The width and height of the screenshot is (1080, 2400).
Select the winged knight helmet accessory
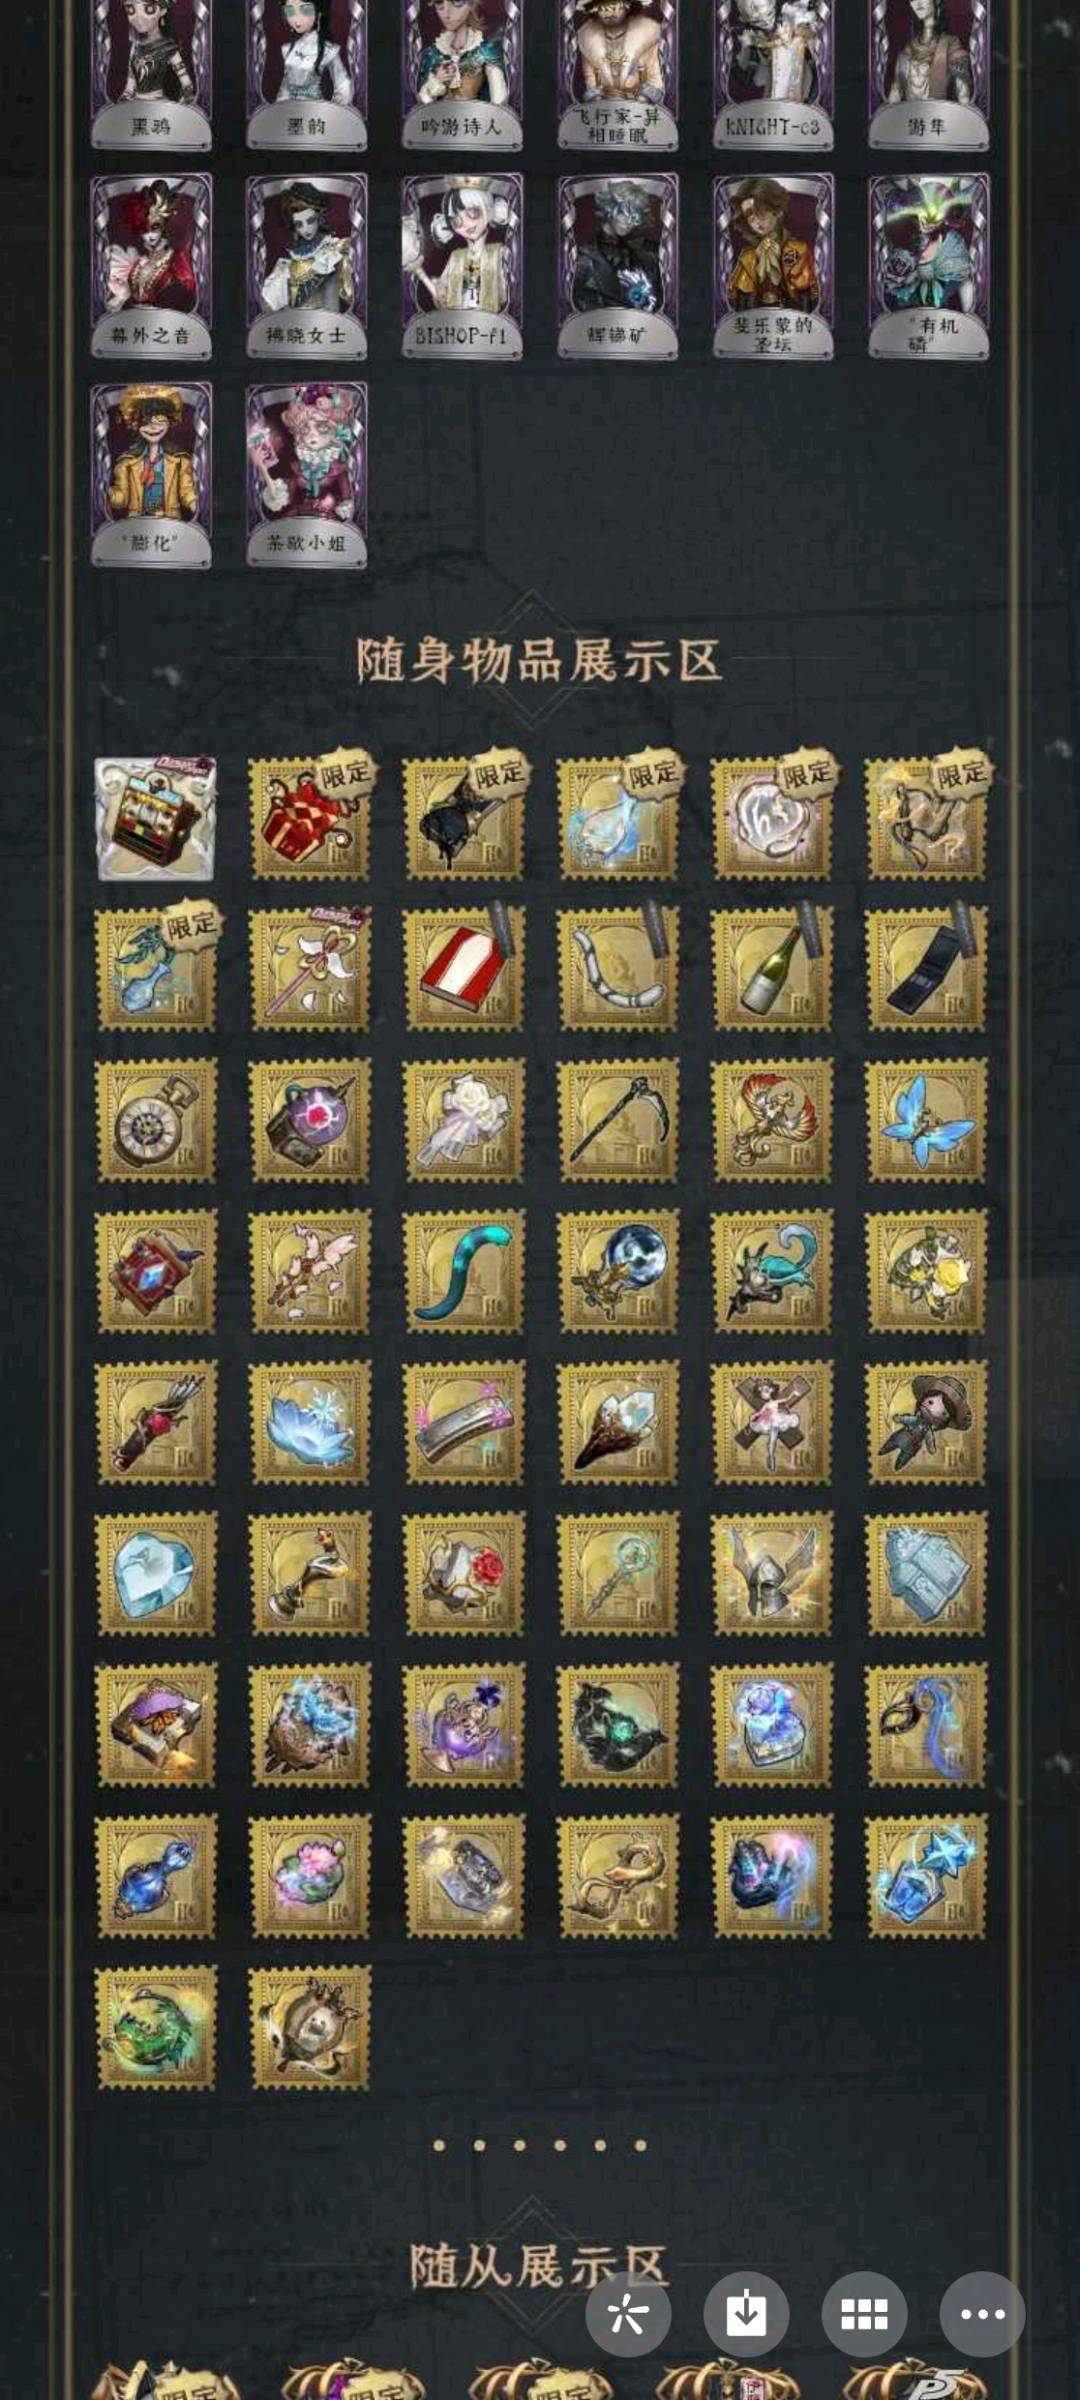point(771,1574)
